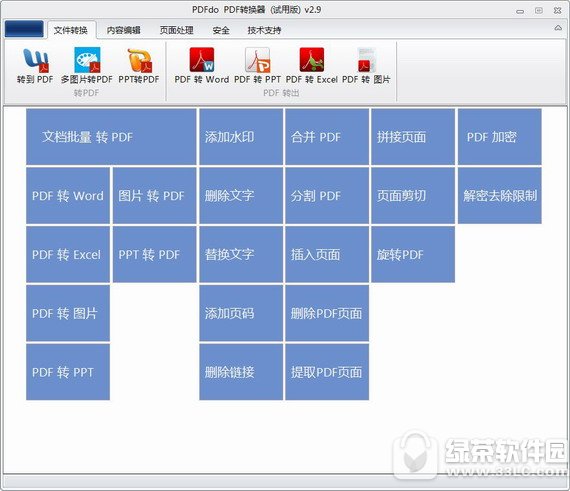Click the 页面剪切 tile

[413, 196]
